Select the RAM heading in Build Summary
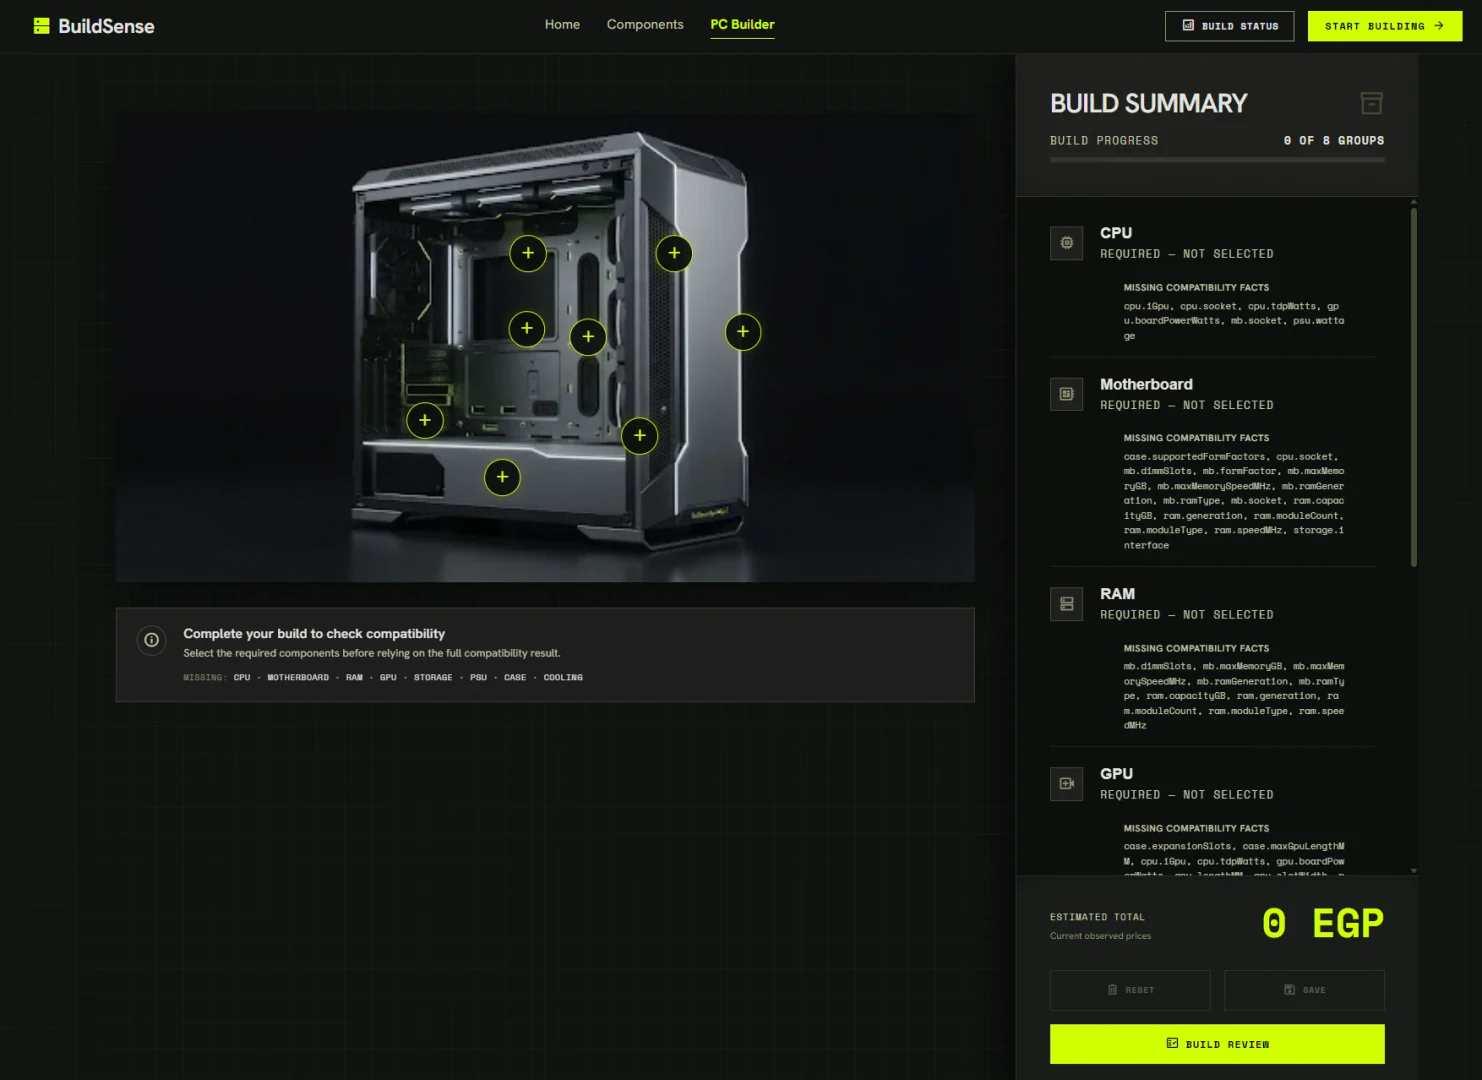 point(1117,594)
